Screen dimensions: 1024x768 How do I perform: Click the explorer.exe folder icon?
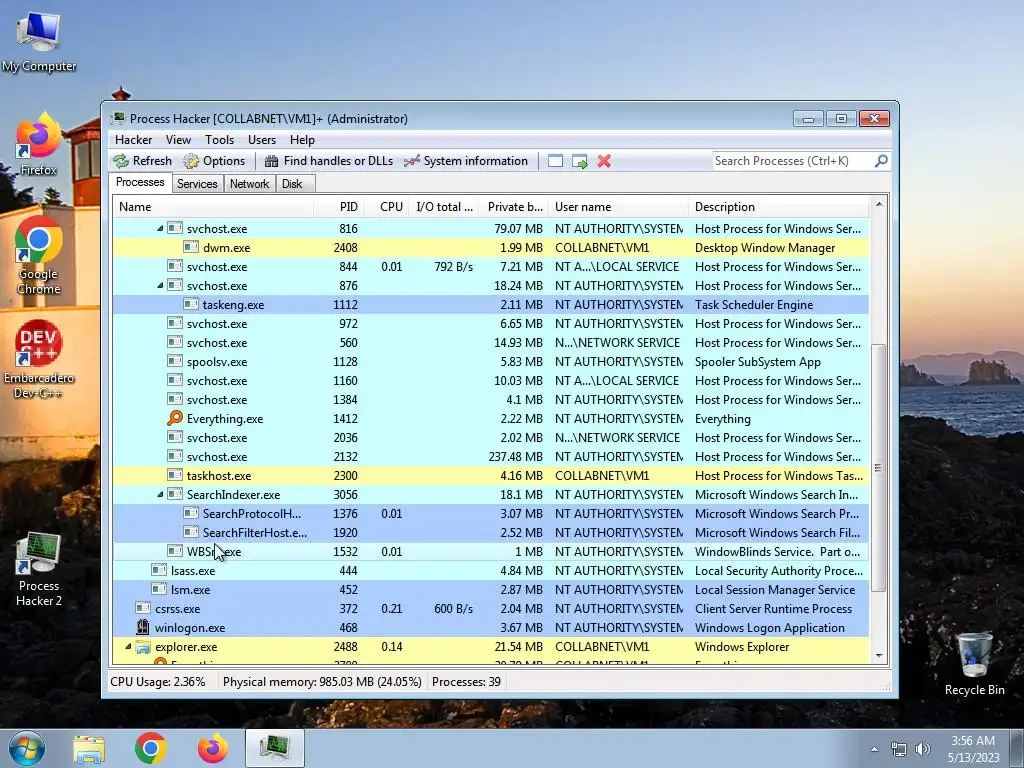(143, 647)
